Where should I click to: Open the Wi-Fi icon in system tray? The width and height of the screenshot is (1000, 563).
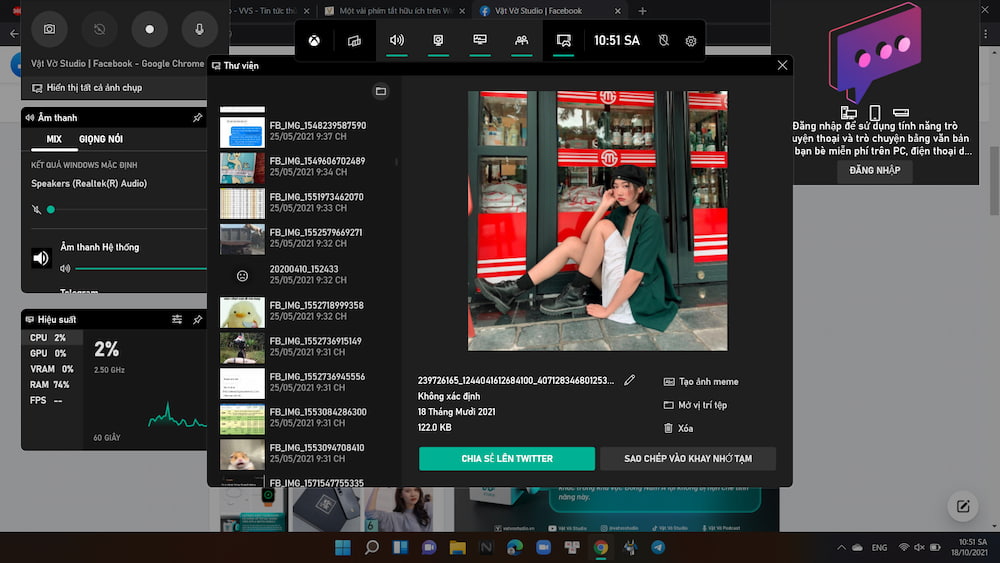[x=904, y=548]
